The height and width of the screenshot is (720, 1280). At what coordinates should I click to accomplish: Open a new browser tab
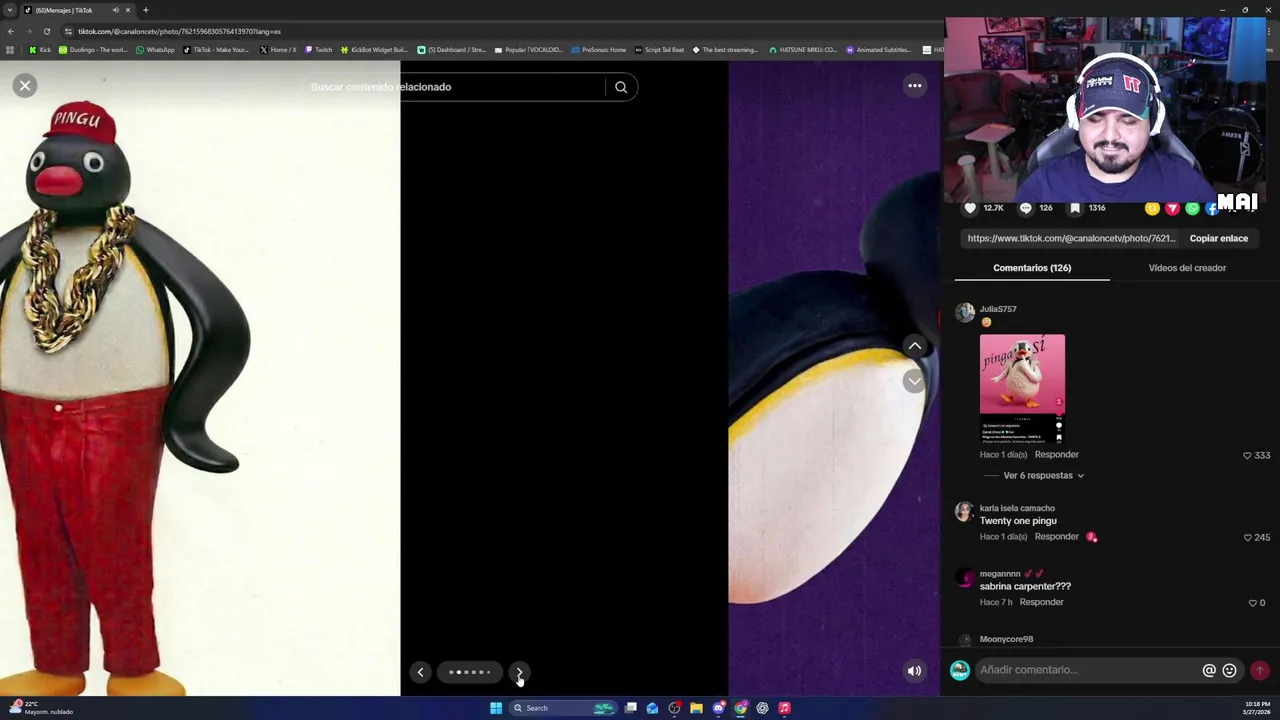[x=146, y=10]
